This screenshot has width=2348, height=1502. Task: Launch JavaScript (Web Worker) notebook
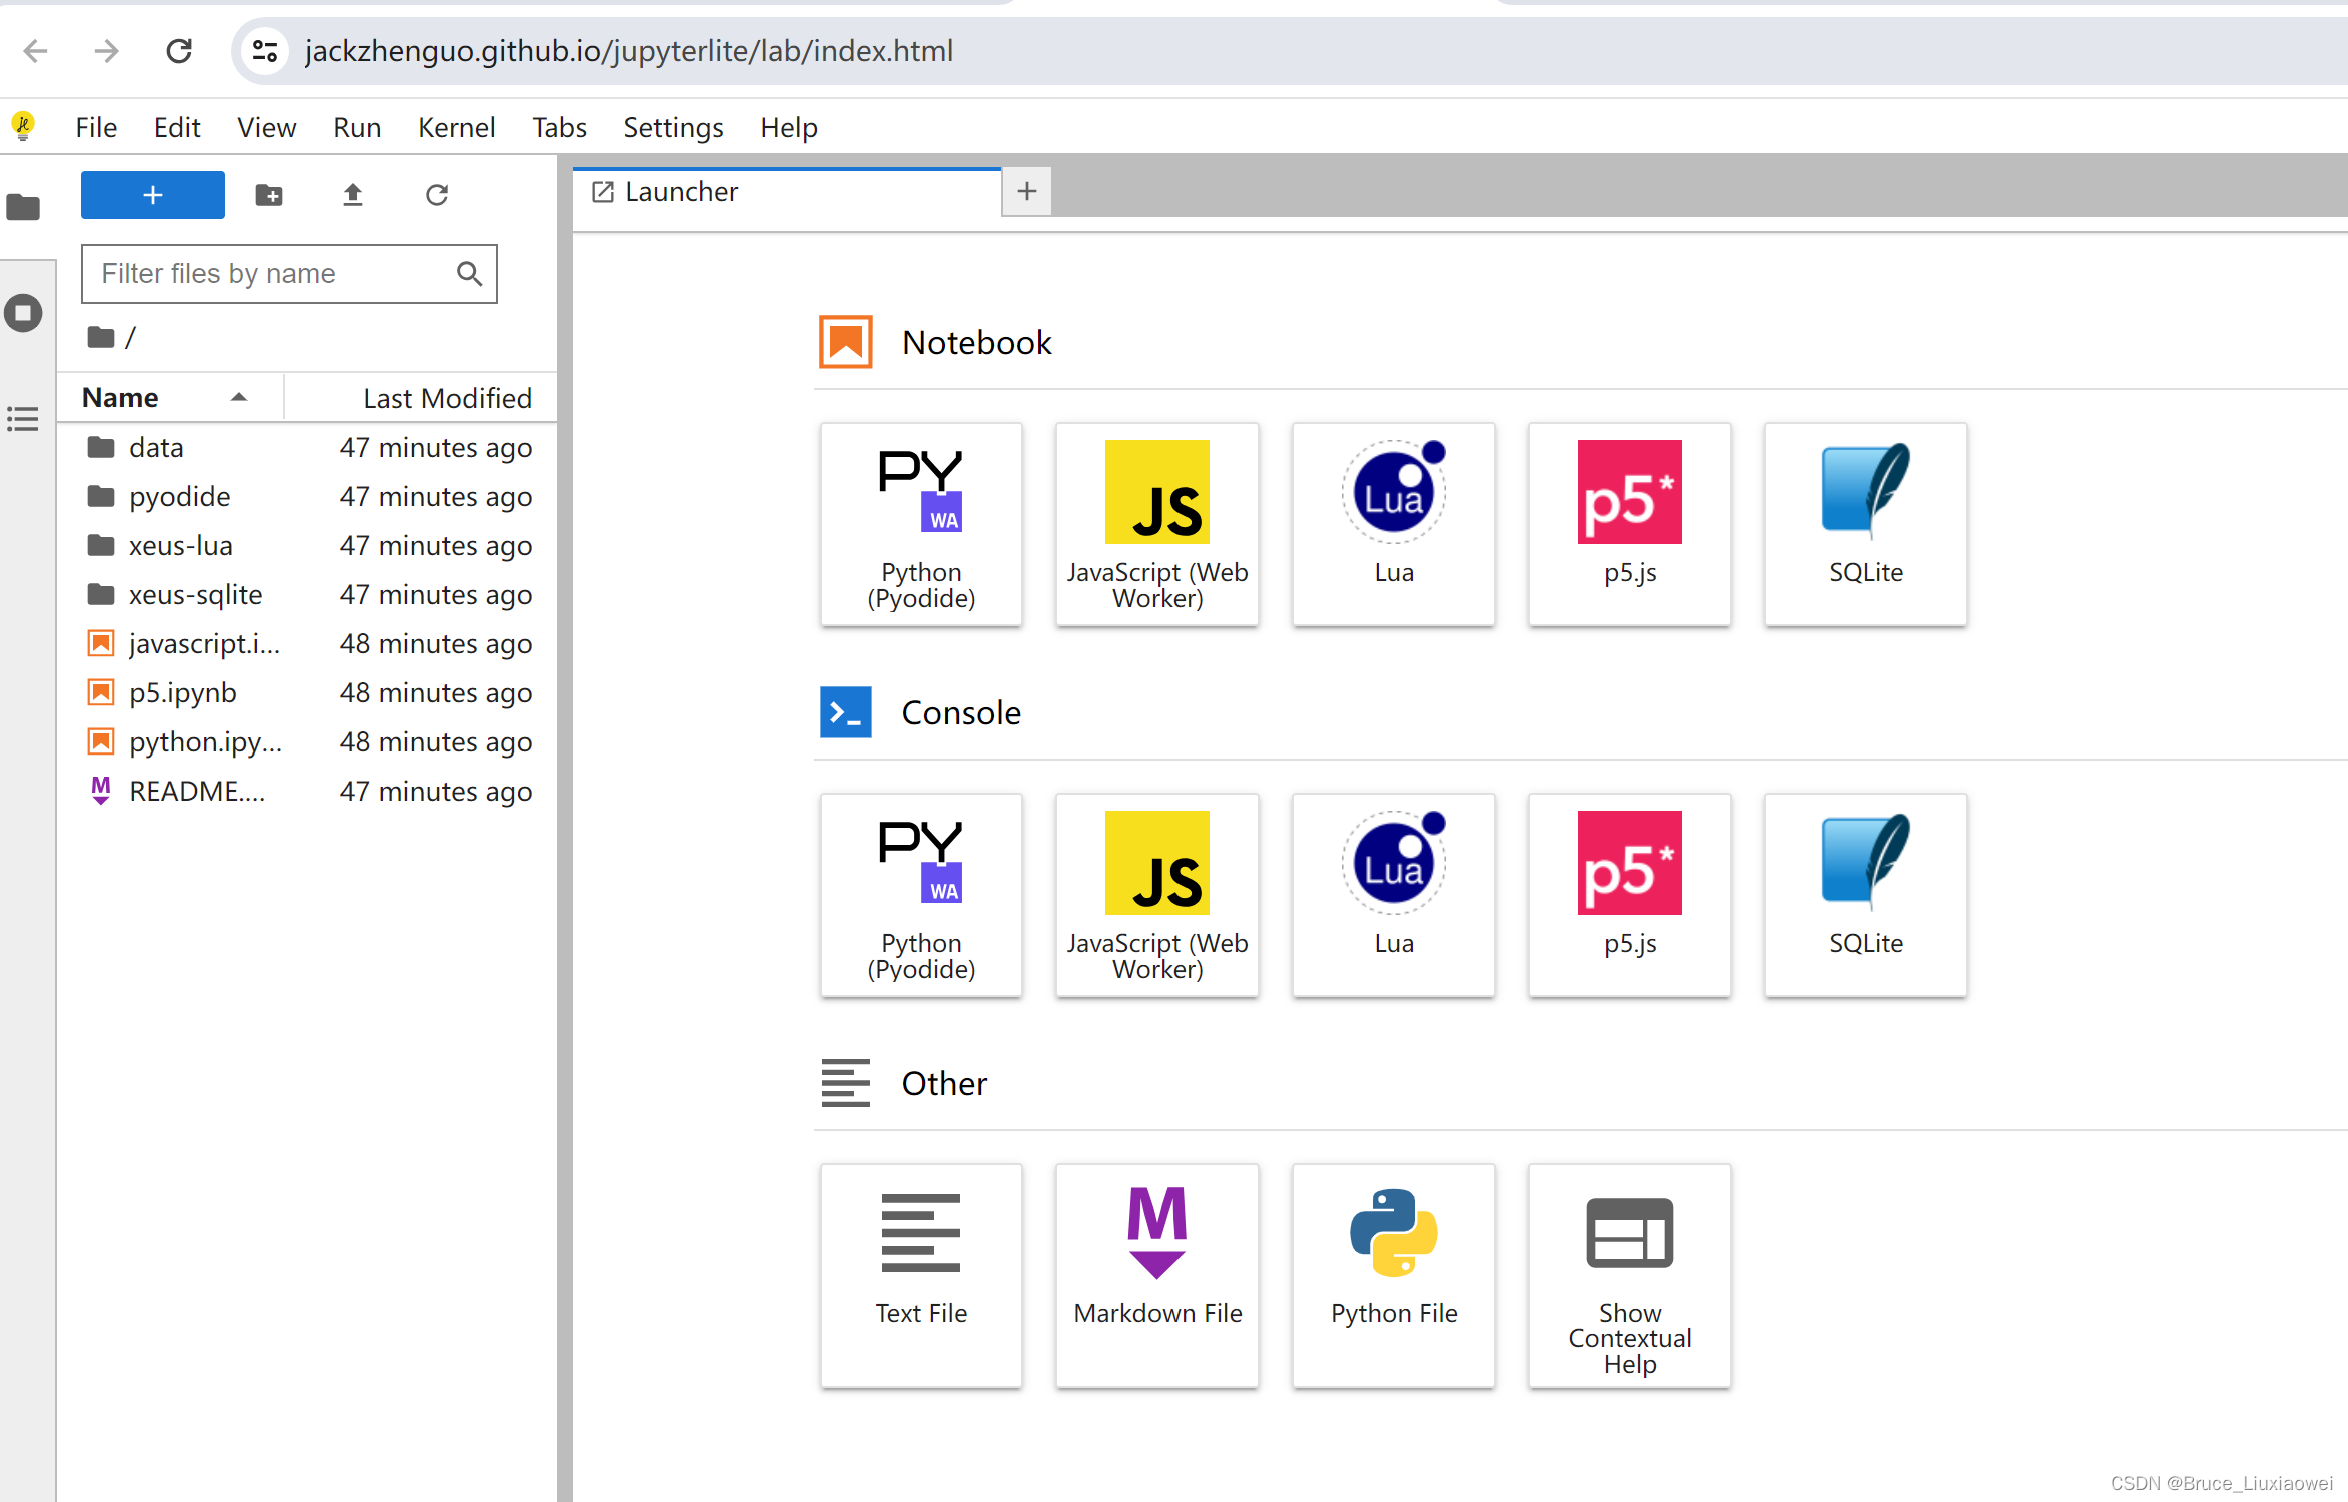pyautogui.click(x=1157, y=525)
